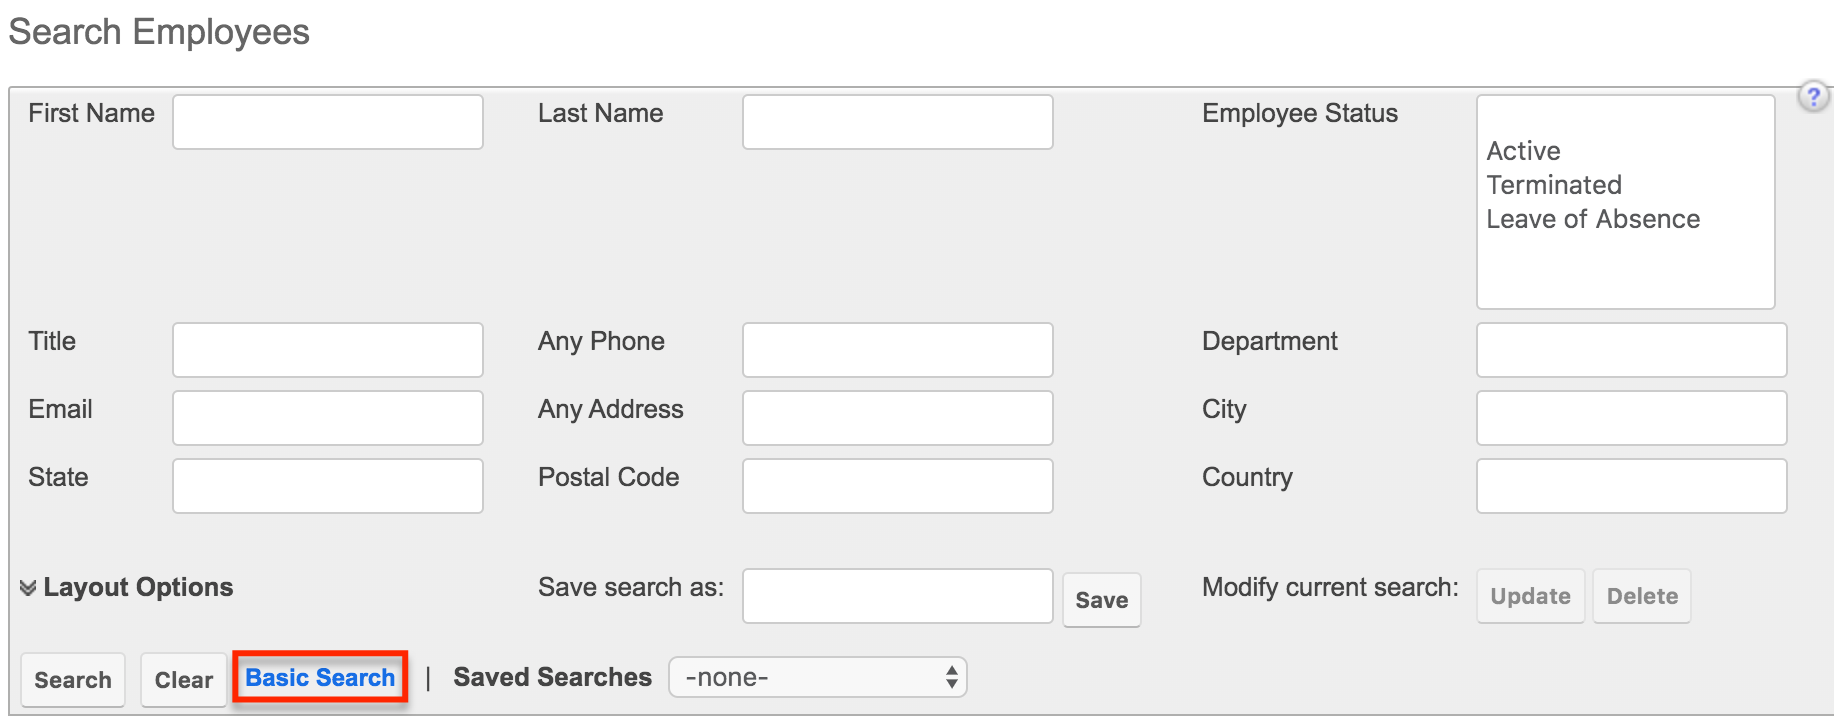Click the Postal Code field
This screenshot has width=1834, height=716.
(896, 485)
